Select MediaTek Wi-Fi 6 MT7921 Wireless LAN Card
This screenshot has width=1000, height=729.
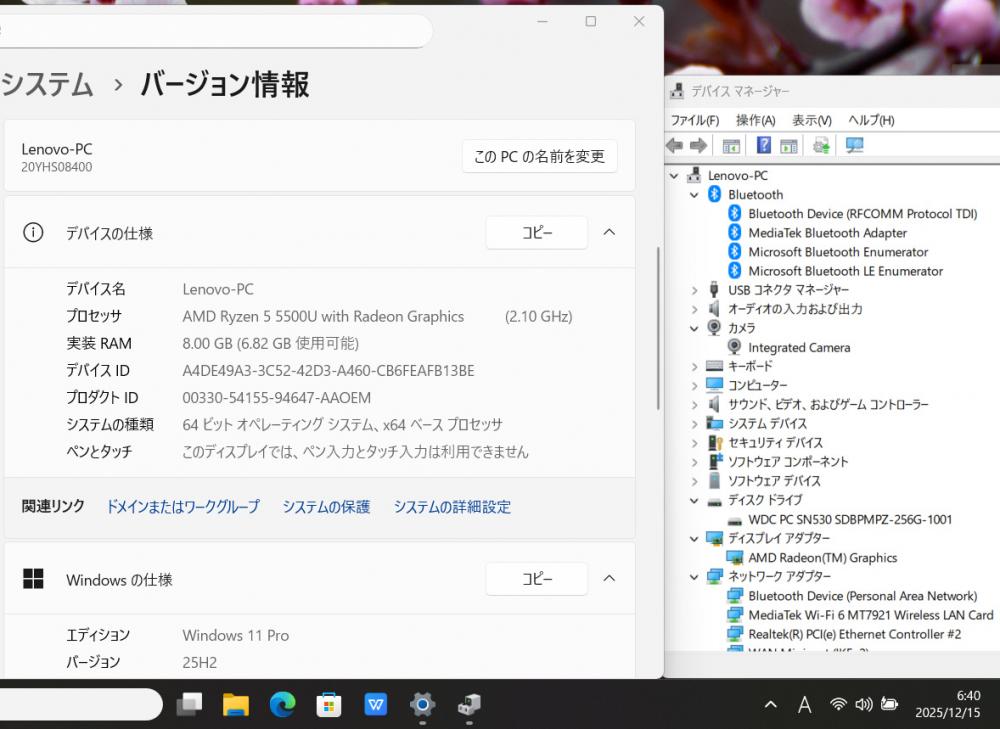(x=870, y=615)
